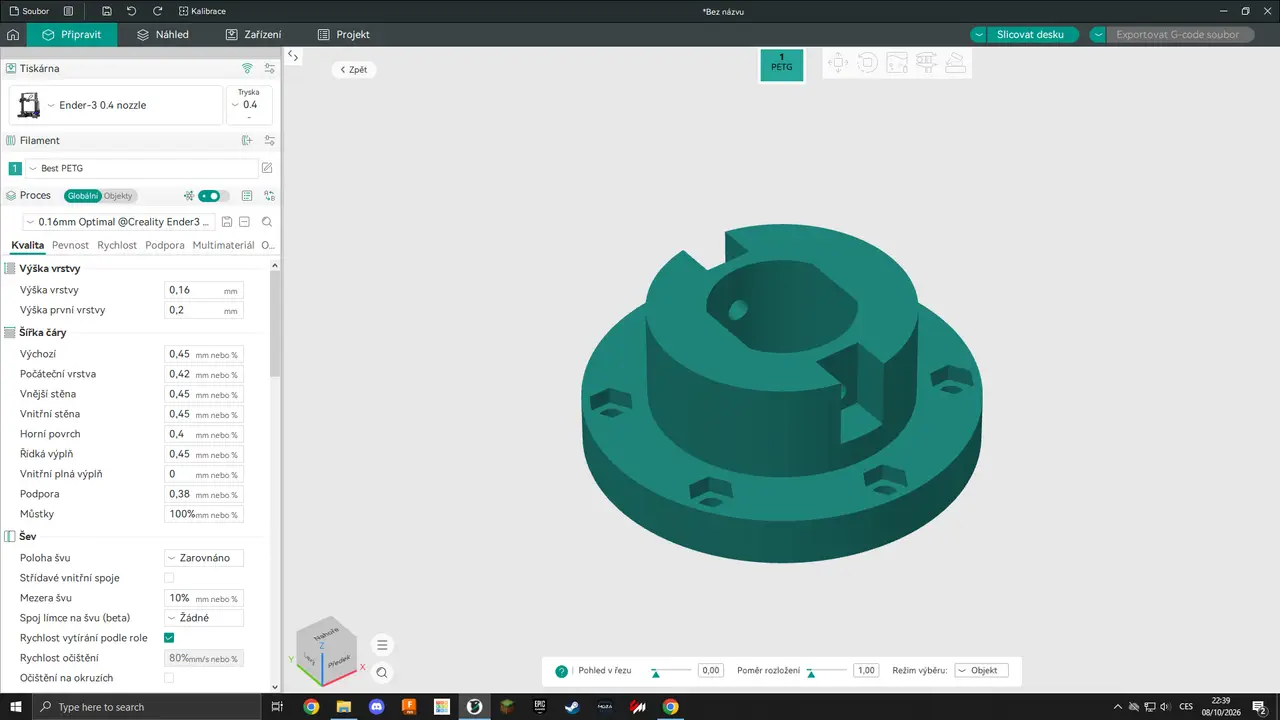The height and width of the screenshot is (720, 1280).
Task: Open the Pevnost settings tab
Action: 70,245
